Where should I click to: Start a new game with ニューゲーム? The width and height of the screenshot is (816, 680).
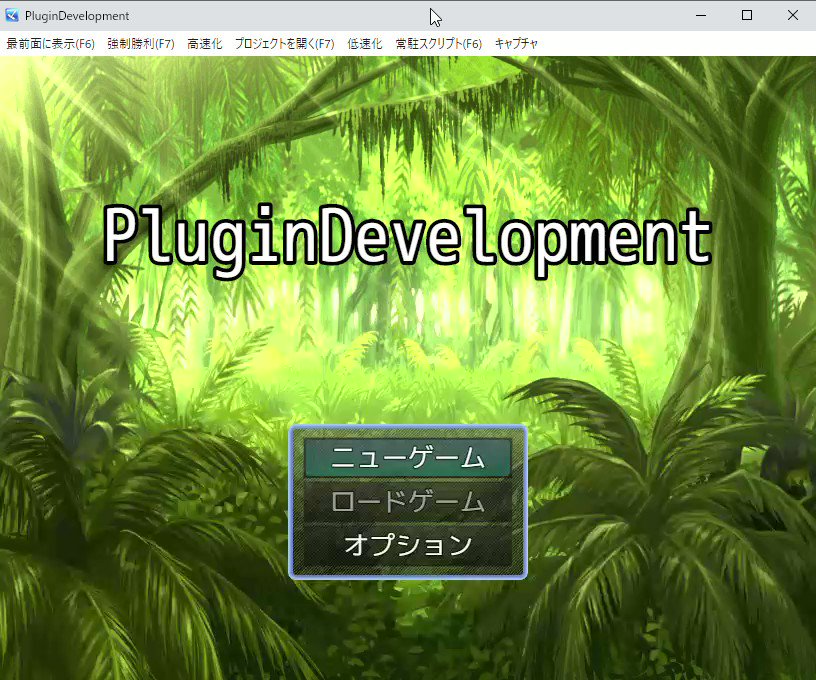(x=408, y=458)
